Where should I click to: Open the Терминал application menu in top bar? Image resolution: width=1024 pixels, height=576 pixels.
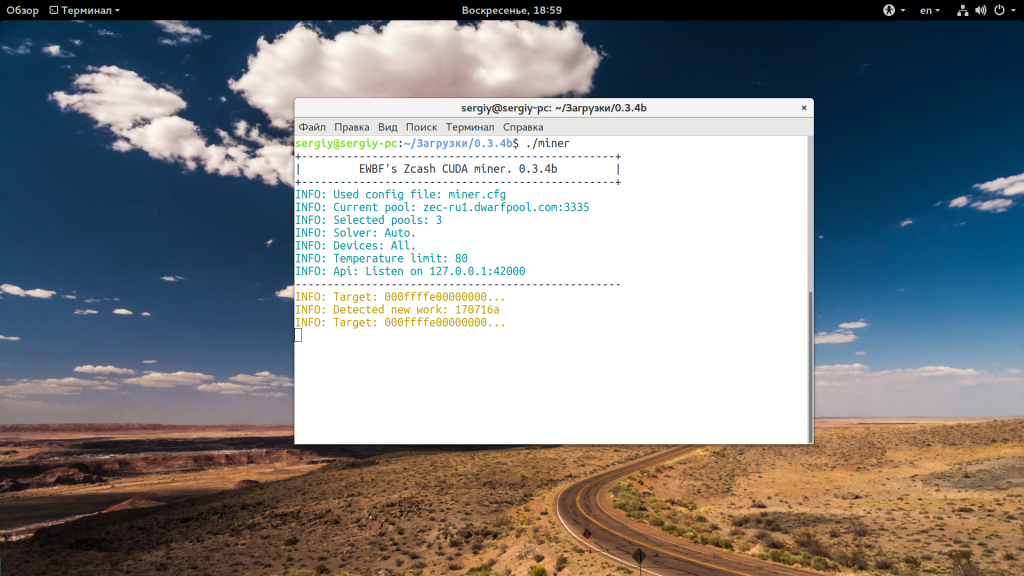click(85, 10)
